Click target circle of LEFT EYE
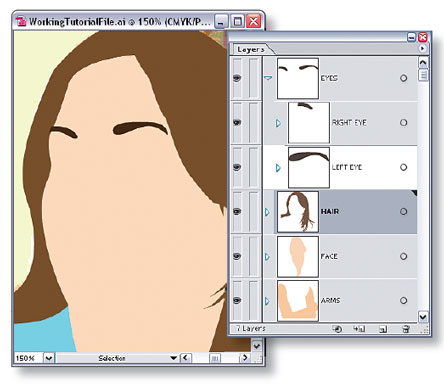Screen dimensions: 444x387 coord(403,167)
